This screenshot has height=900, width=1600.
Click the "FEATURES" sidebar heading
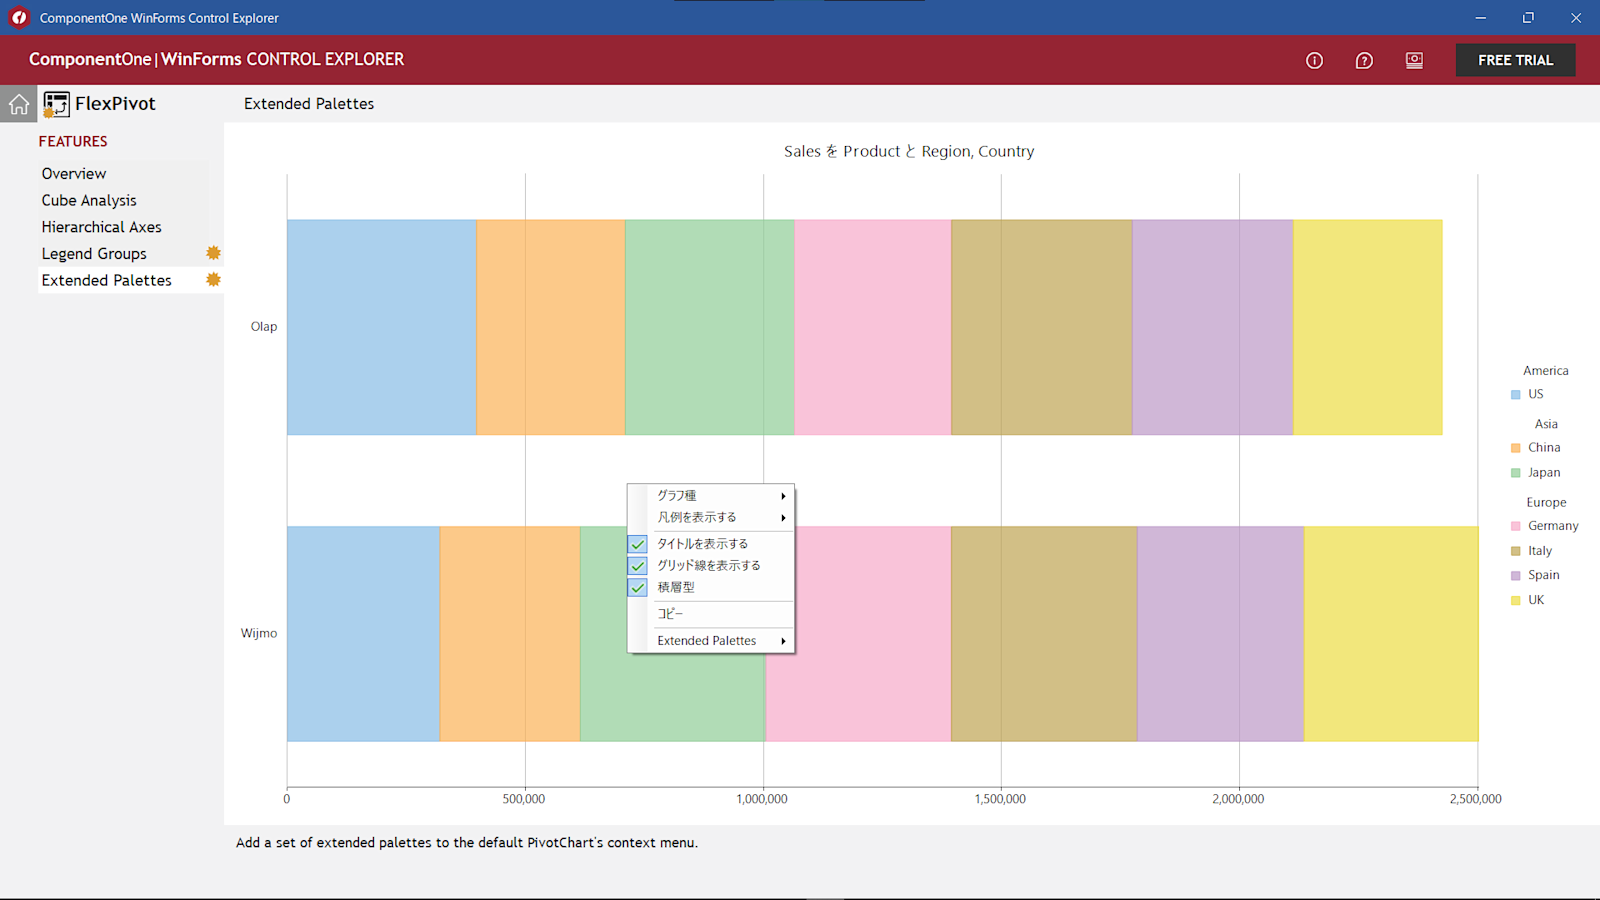pos(73,142)
